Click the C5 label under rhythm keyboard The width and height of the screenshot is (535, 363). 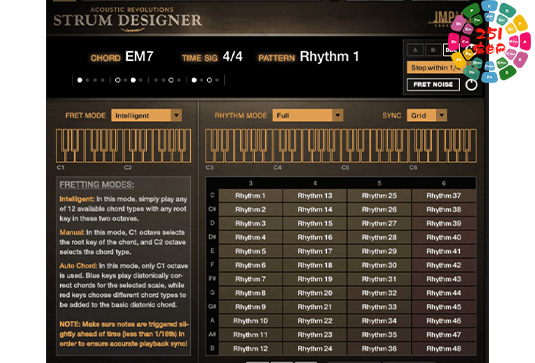pyautogui.click(x=345, y=168)
